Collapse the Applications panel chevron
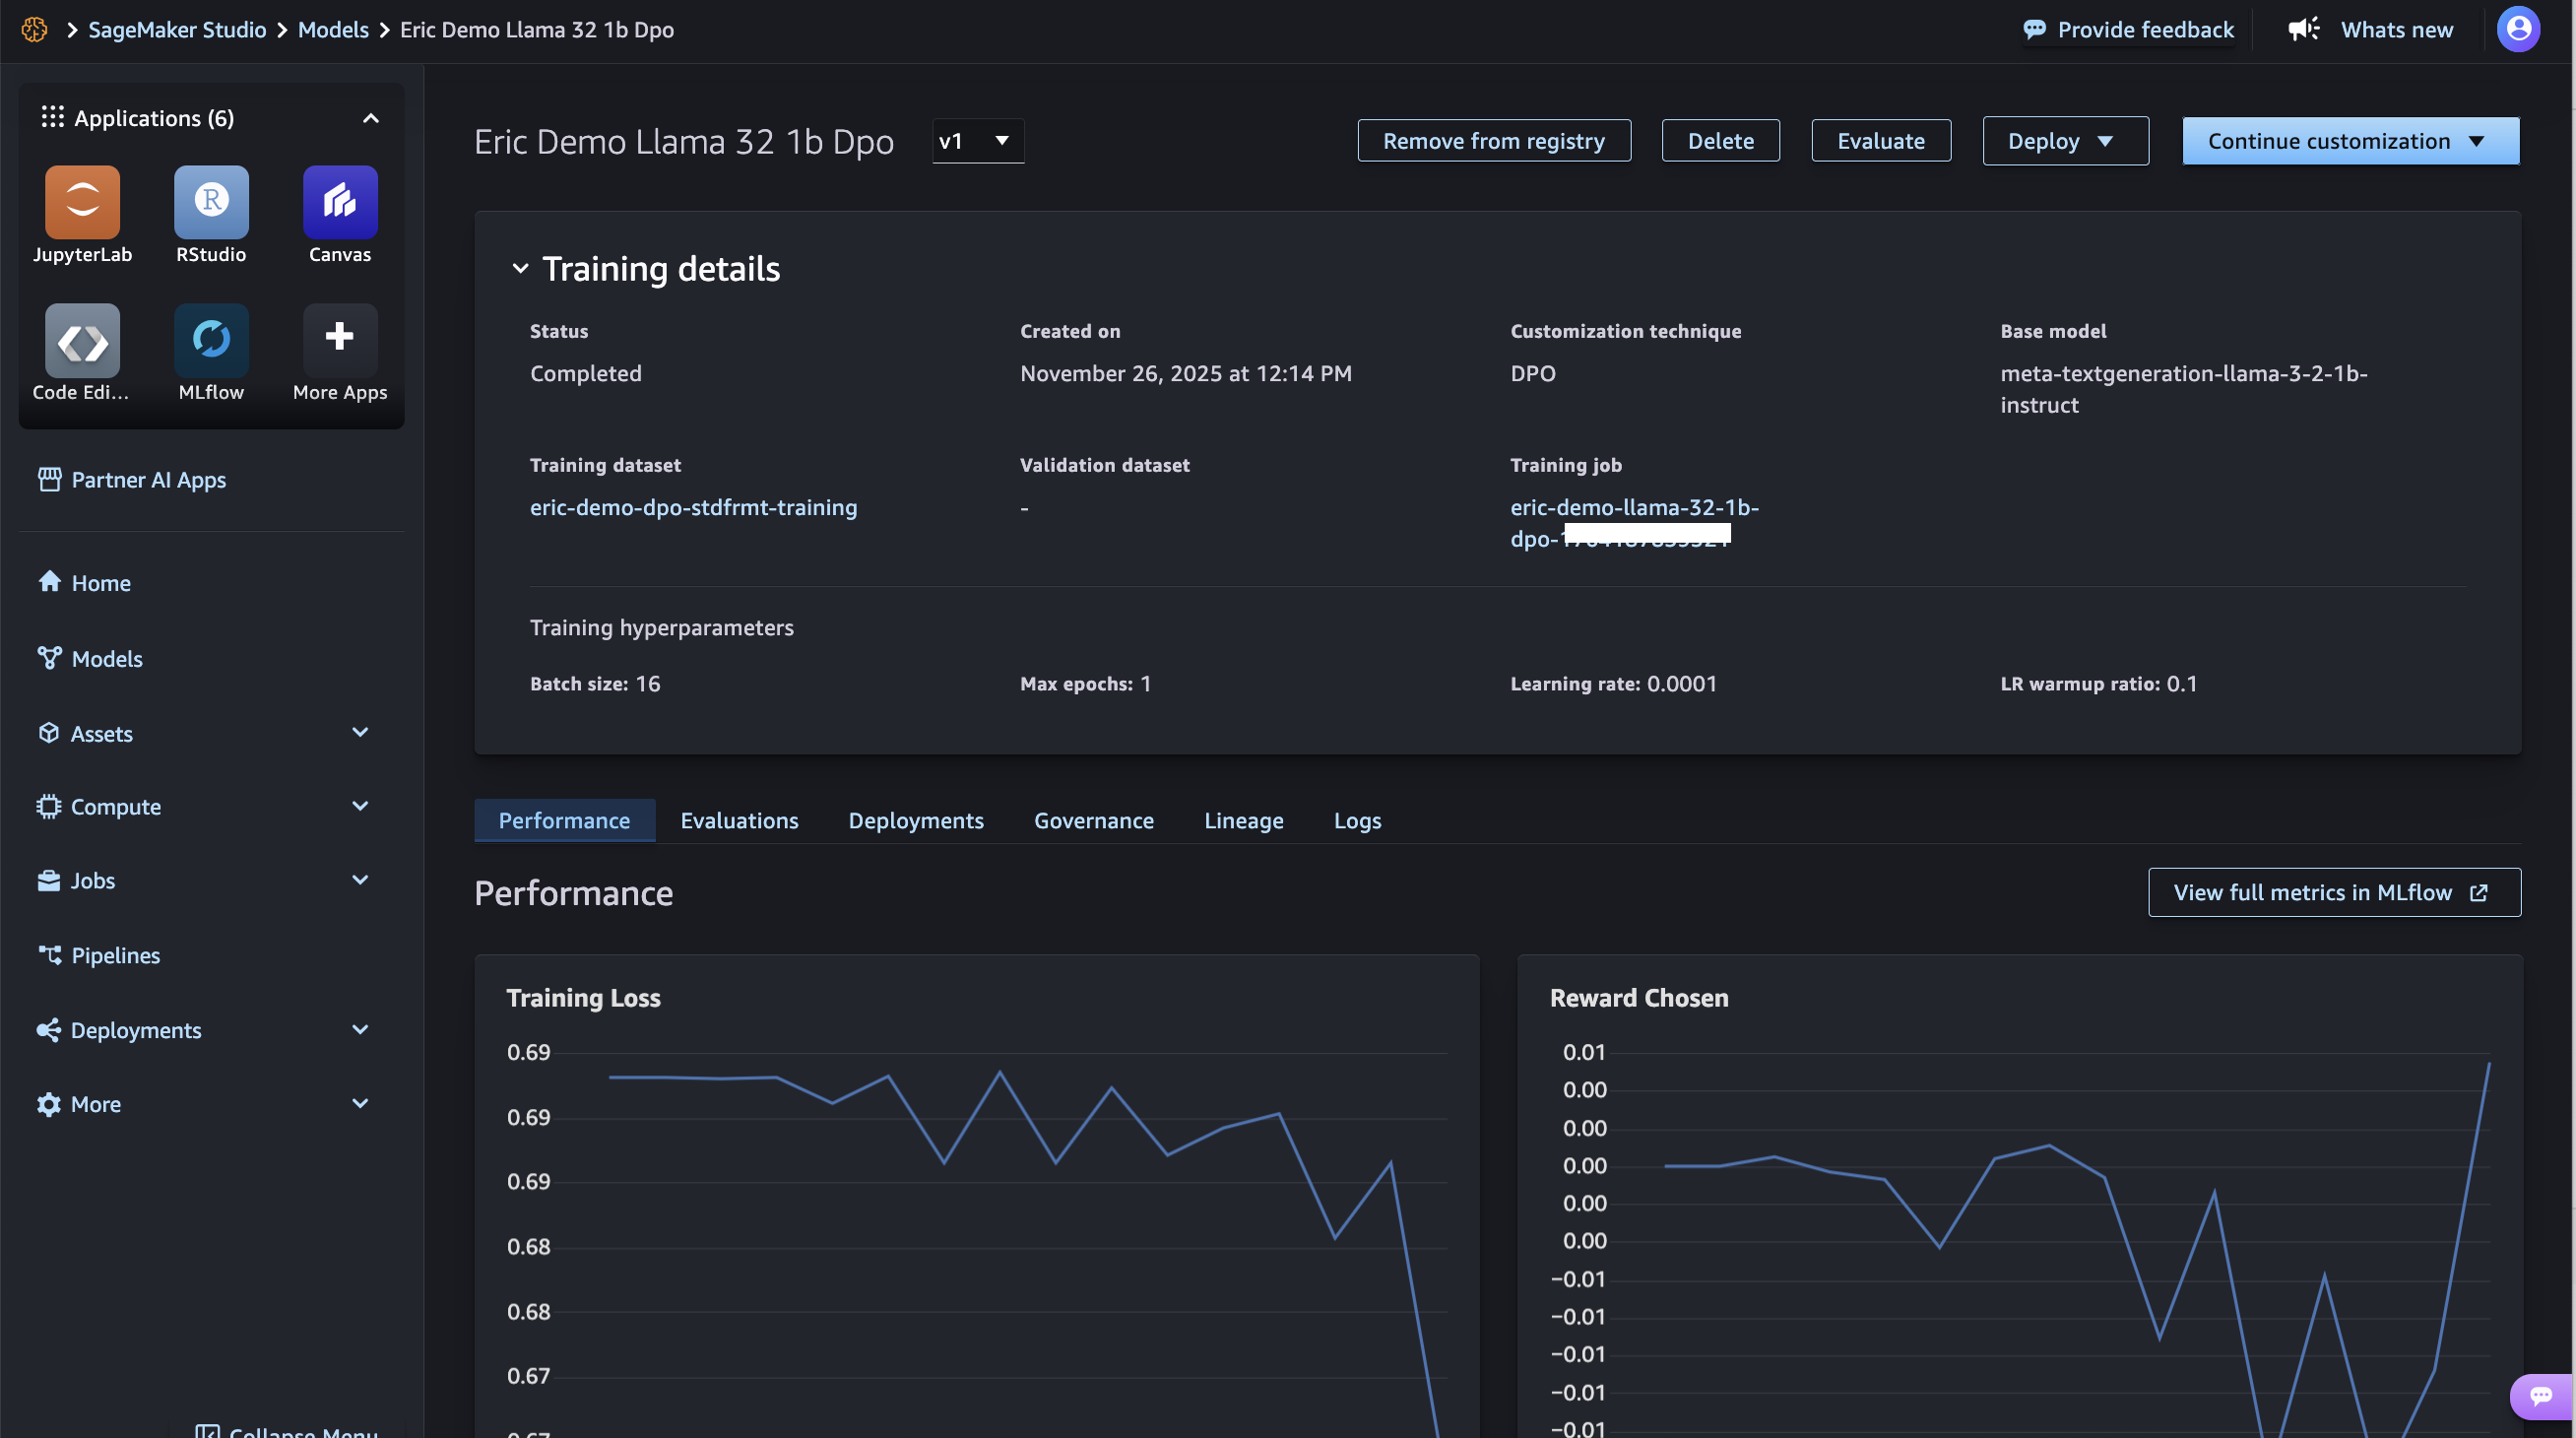This screenshot has height=1438, width=2576. pos(371,118)
